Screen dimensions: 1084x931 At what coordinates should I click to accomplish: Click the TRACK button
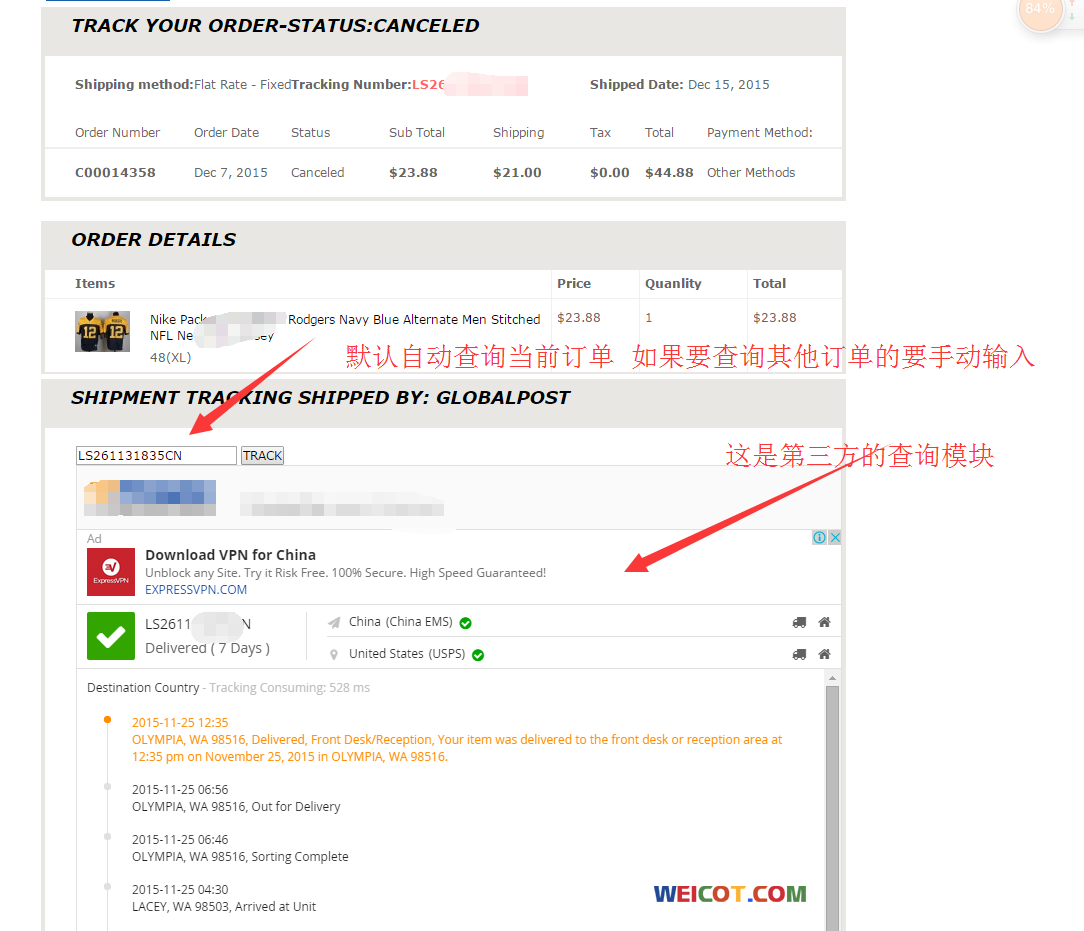pyautogui.click(x=262, y=455)
